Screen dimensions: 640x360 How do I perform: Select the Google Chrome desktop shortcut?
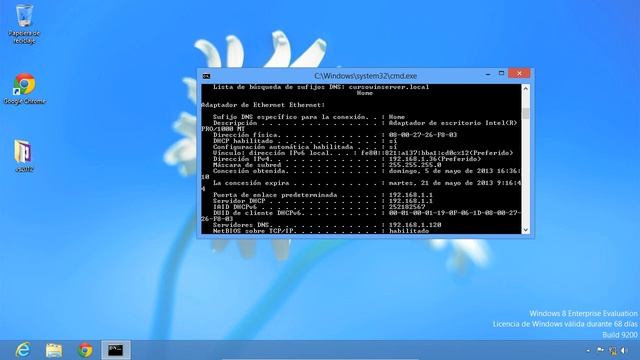[x=24, y=89]
